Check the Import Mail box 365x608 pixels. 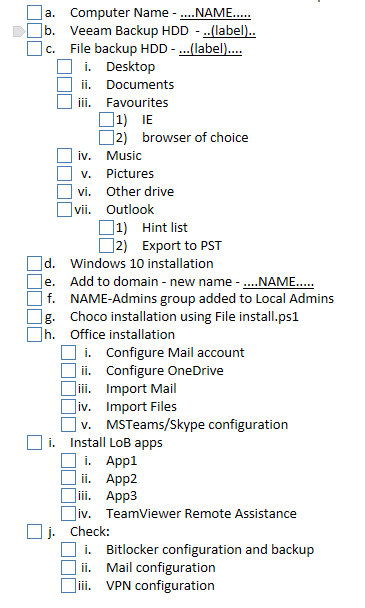coord(68,389)
